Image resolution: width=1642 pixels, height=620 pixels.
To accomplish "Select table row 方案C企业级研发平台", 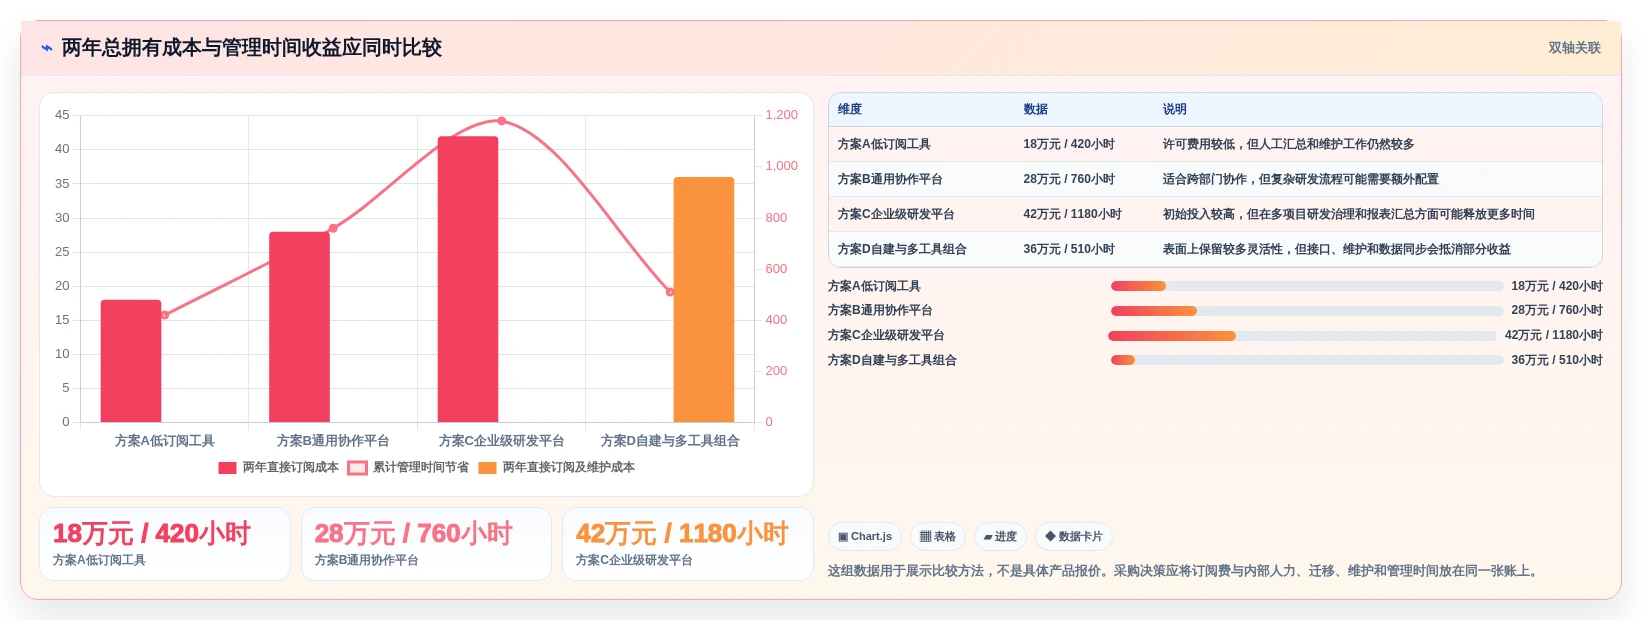I will tap(1215, 214).
